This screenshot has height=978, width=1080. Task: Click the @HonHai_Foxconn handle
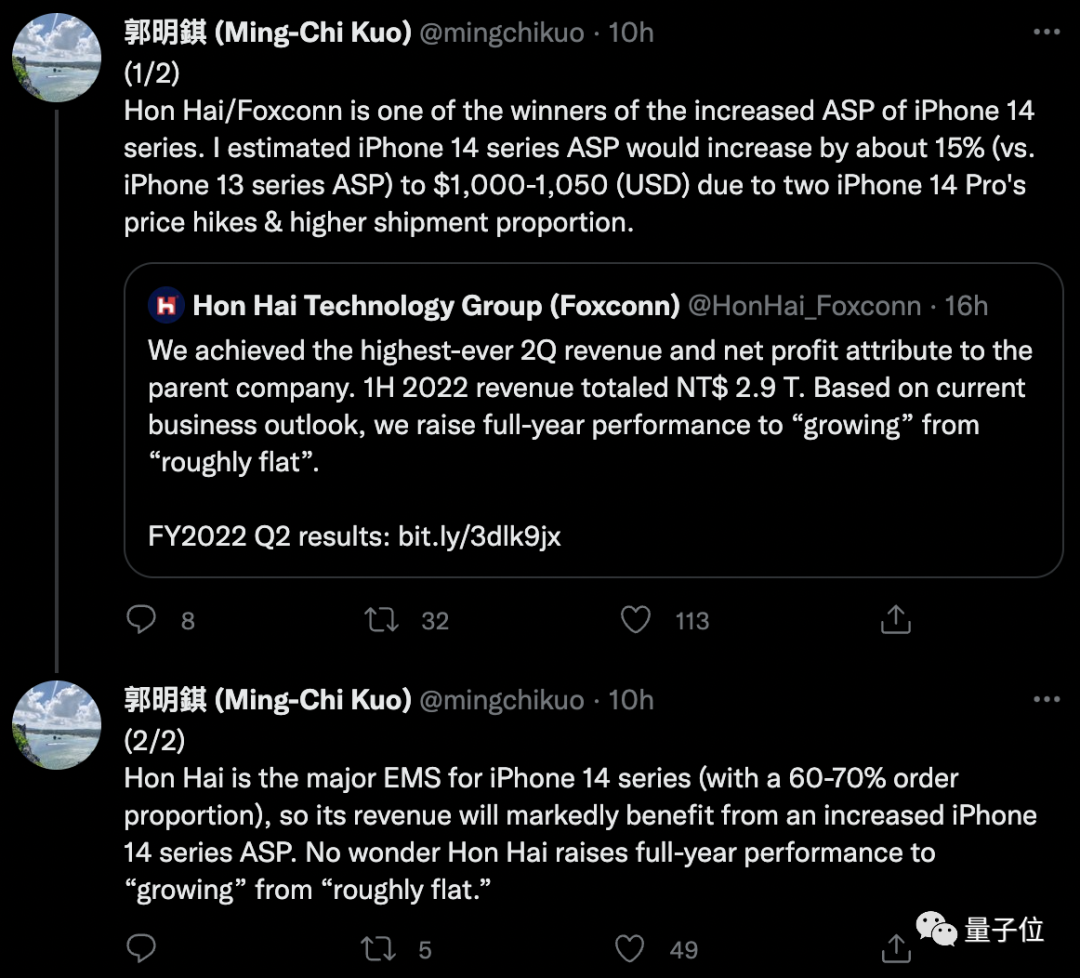[805, 306]
